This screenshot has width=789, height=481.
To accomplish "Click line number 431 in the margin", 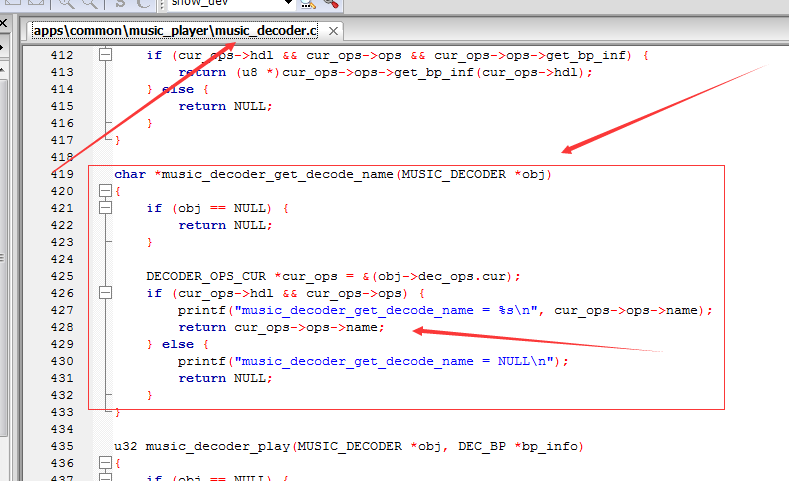I will [x=62, y=378].
